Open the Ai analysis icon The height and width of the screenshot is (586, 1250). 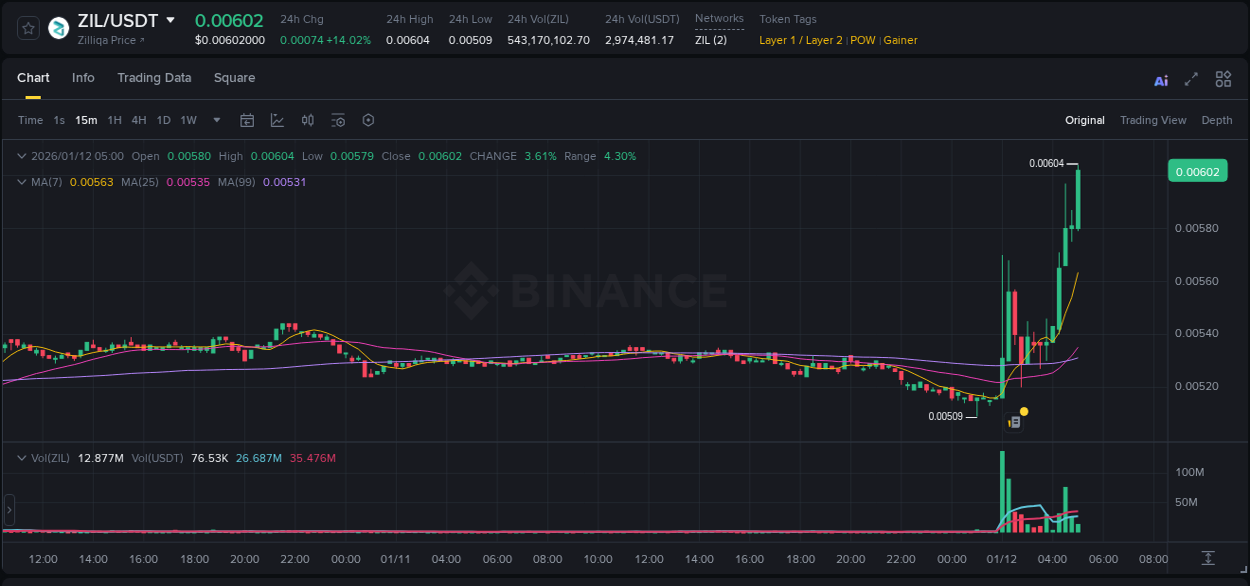tap(1161, 80)
